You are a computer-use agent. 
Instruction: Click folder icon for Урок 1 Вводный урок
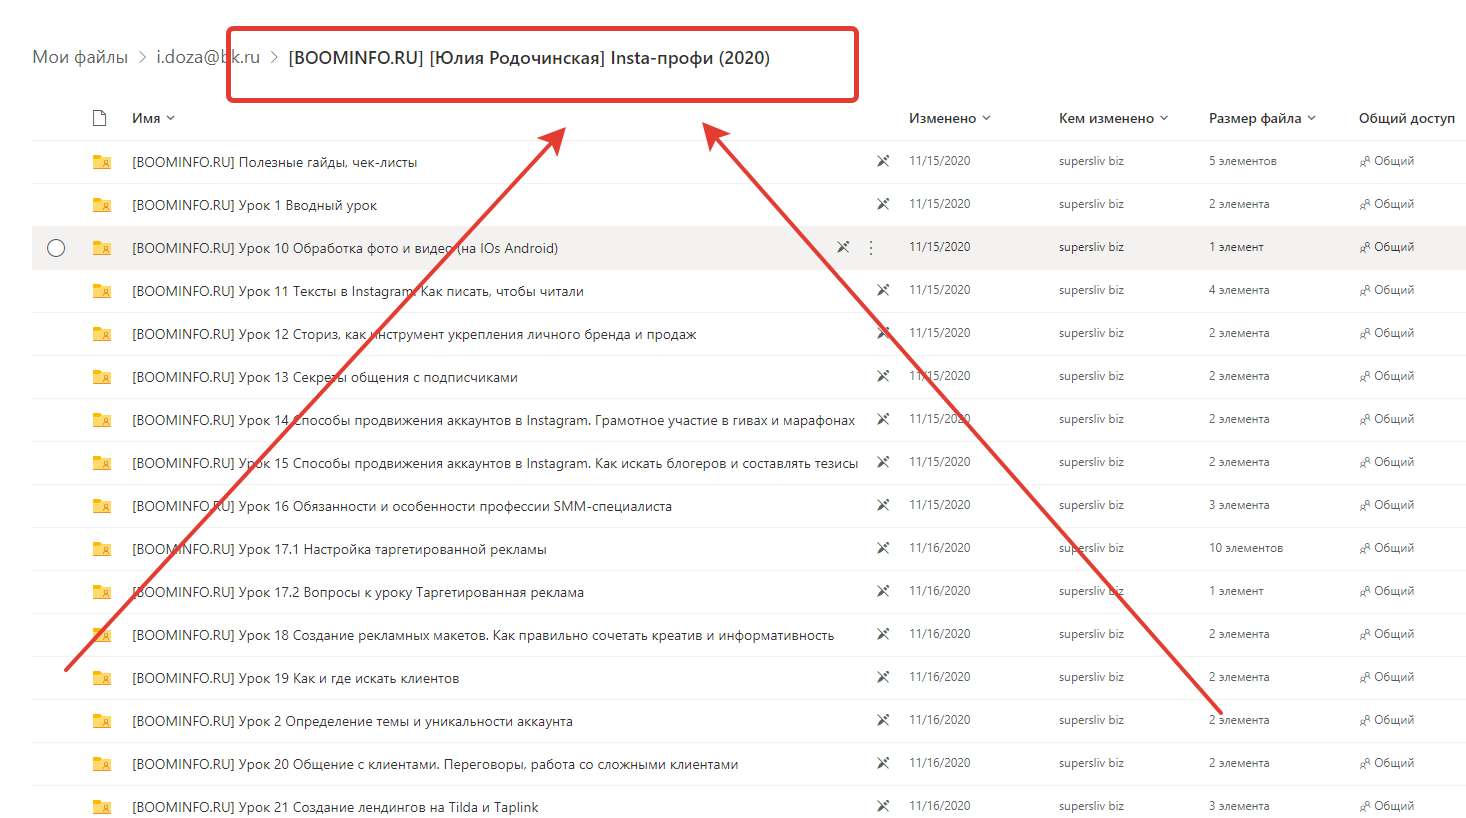tap(102, 205)
